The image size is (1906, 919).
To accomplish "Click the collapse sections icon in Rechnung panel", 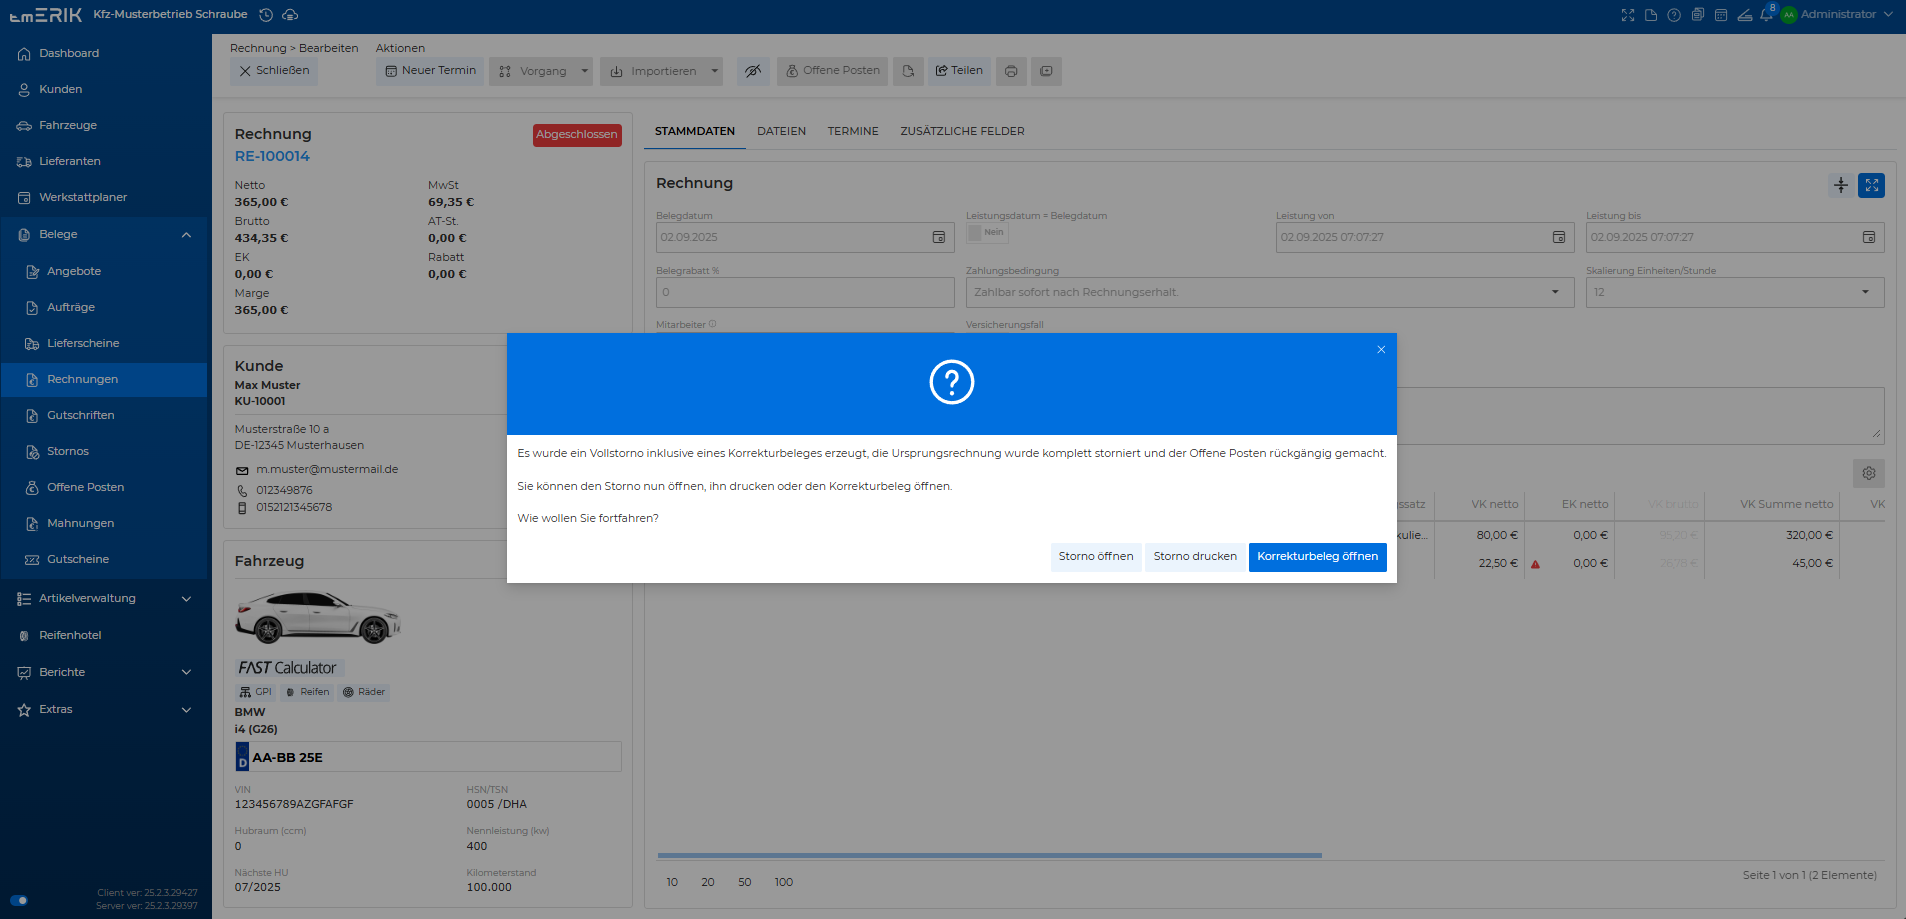I will 1840,185.
